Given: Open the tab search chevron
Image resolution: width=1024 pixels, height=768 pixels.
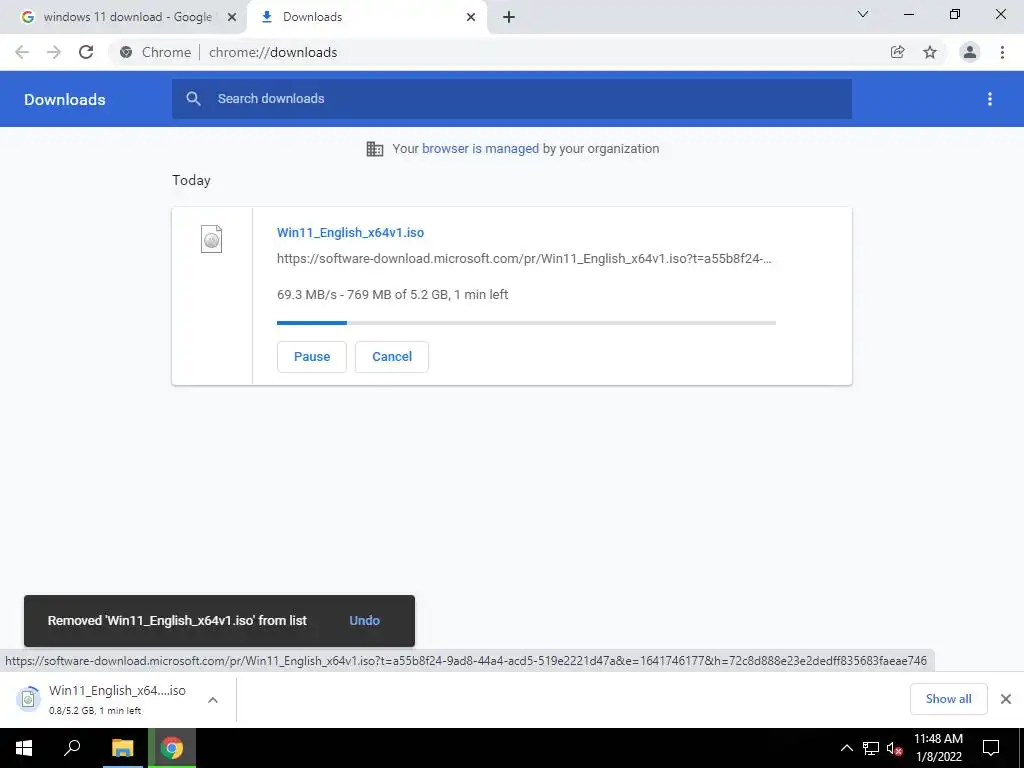Looking at the screenshot, I should 863,14.
